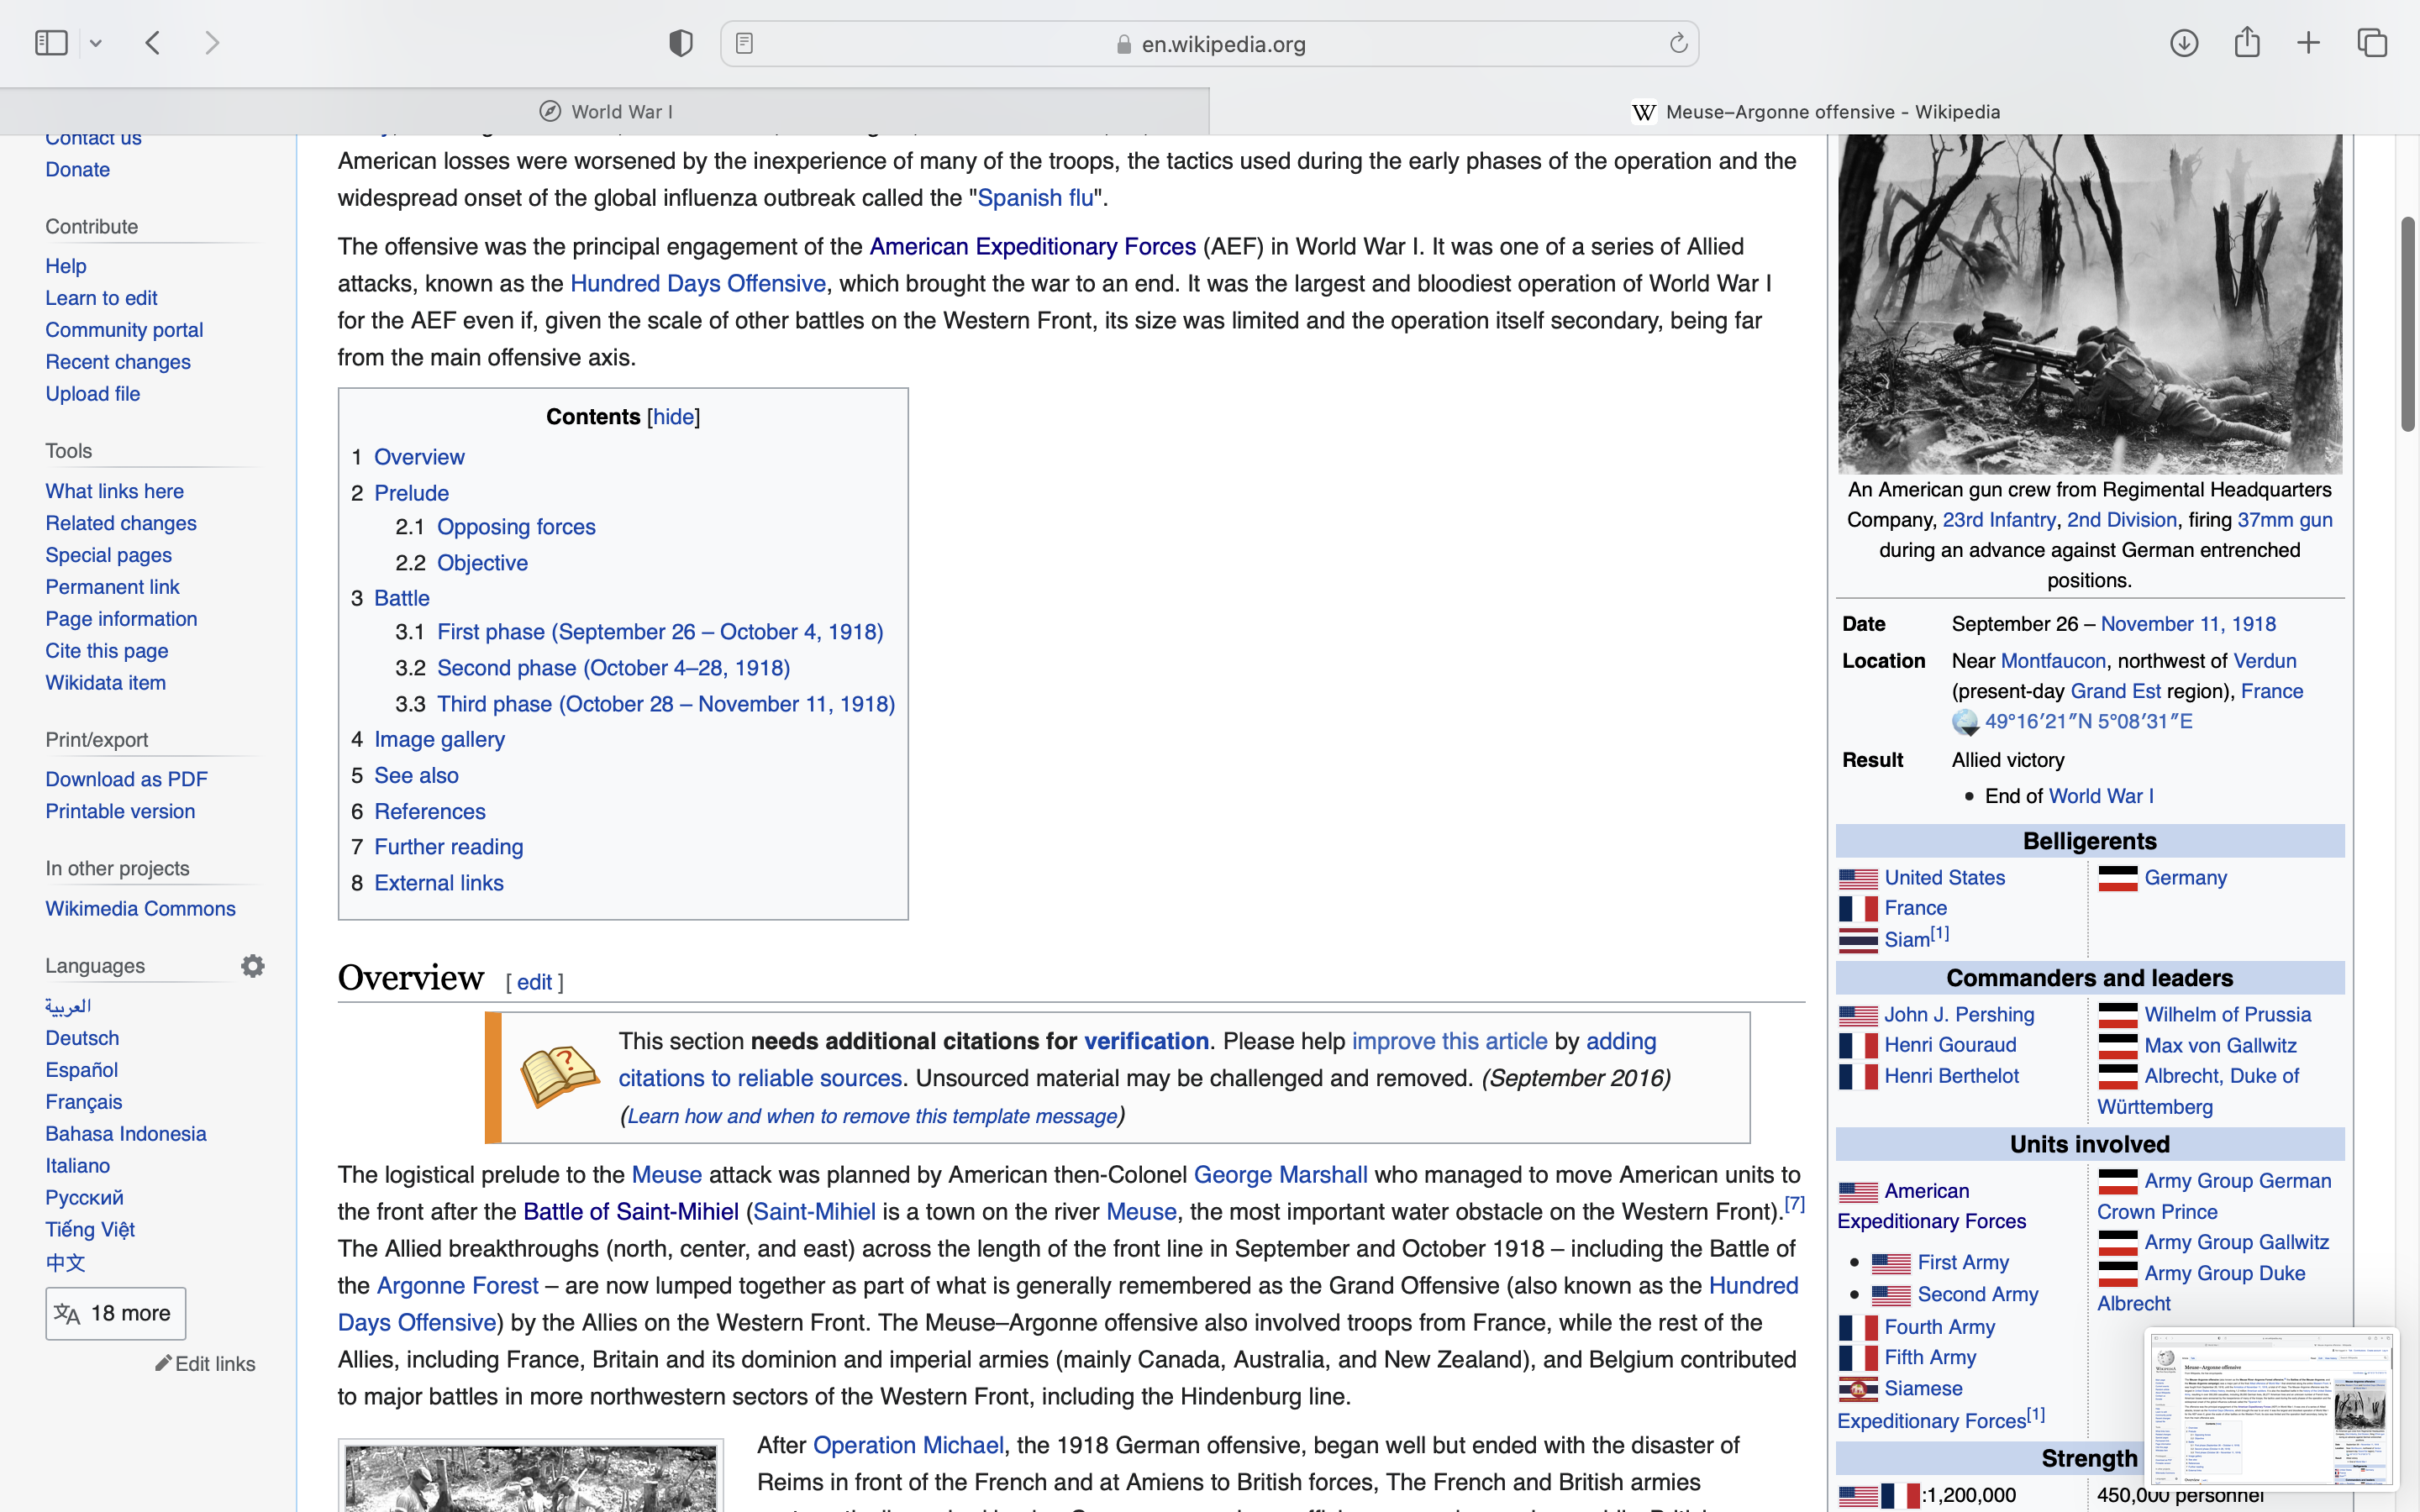Open the sidebar options chevron
The height and width of the screenshot is (1512, 2420).
pos(96,43)
